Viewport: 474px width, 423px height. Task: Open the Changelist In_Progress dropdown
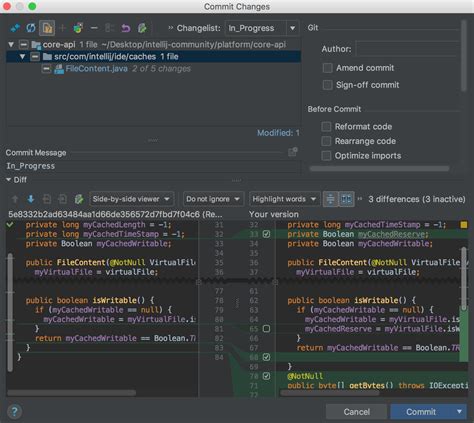[x=262, y=28]
